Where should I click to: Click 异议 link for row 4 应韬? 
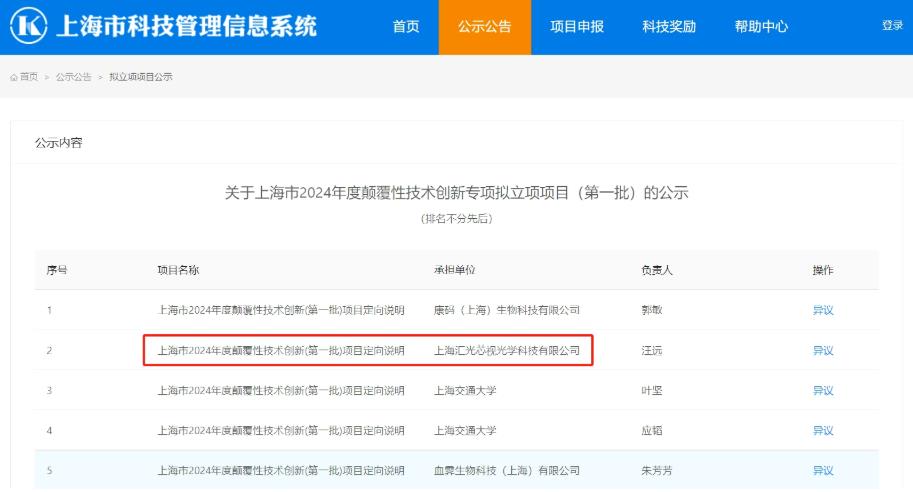pyautogui.click(x=823, y=431)
